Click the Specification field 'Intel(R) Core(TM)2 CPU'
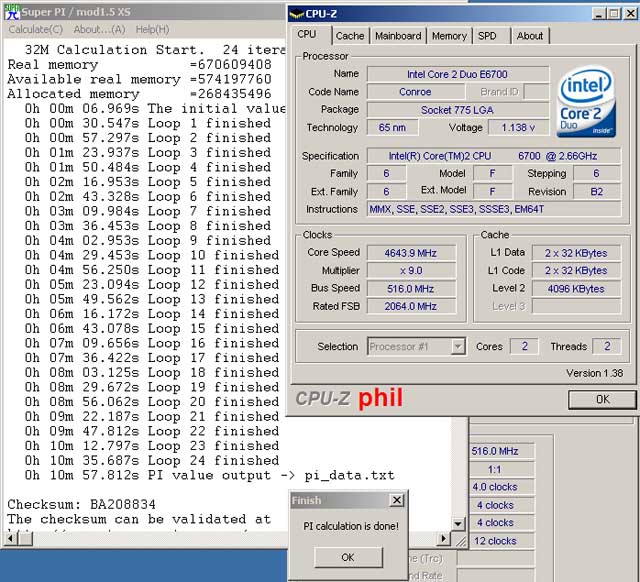The image size is (640, 582). [494, 156]
